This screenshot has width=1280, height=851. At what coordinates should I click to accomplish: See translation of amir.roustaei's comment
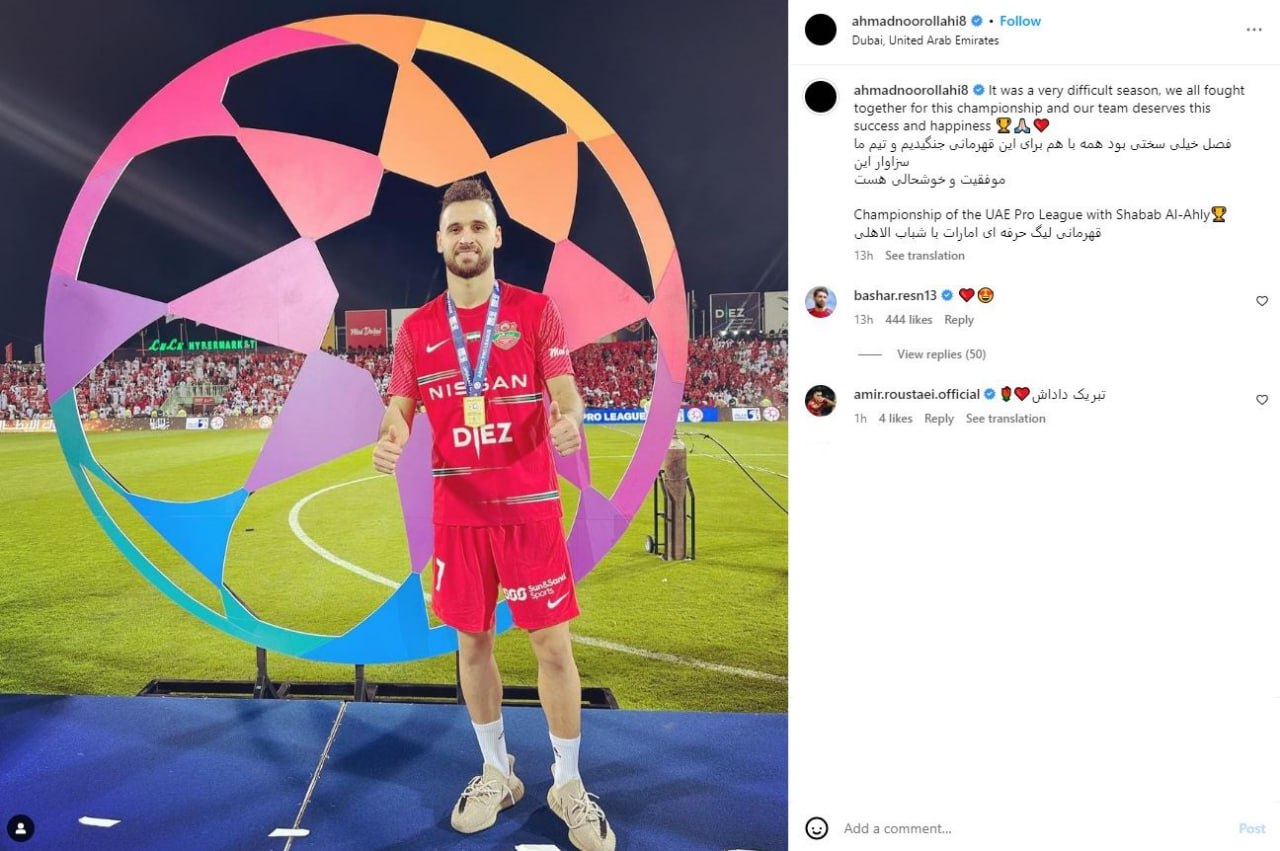tap(1005, 419)
